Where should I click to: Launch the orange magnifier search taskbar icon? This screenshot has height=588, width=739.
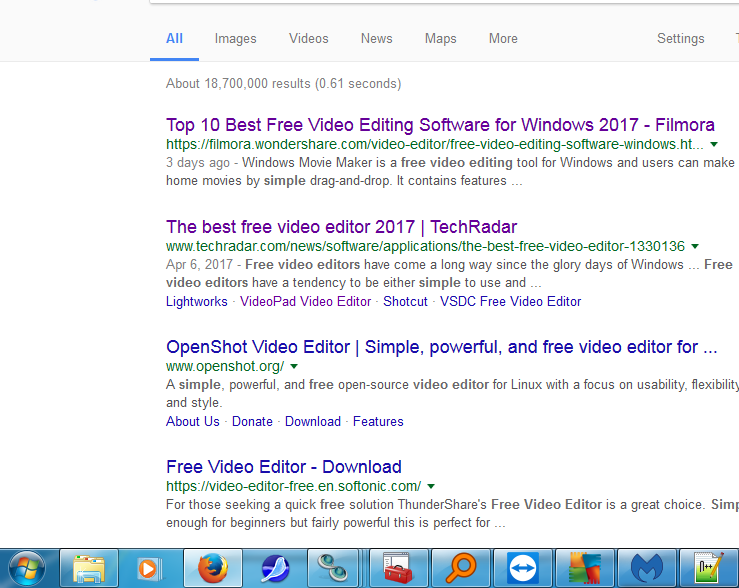pos(460,569)
